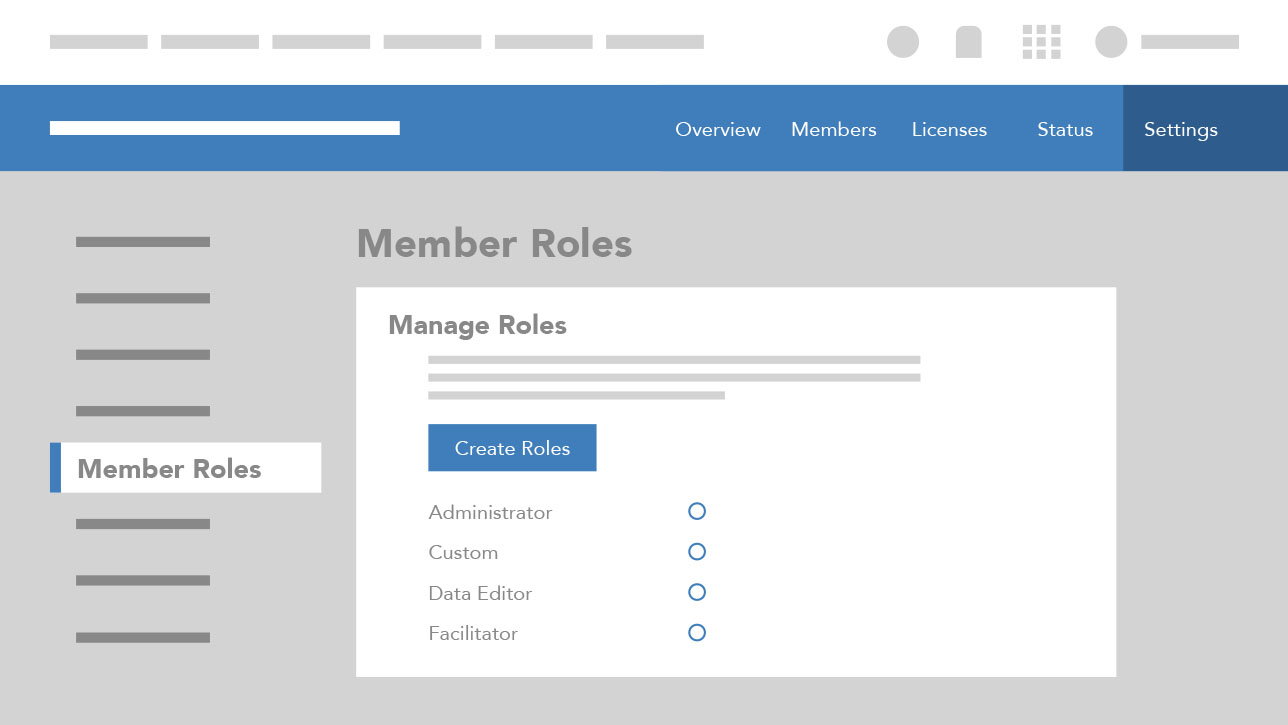1288x725 pixels.
Task: Click the user profile avatar circle
Action: click(1111, 42)
